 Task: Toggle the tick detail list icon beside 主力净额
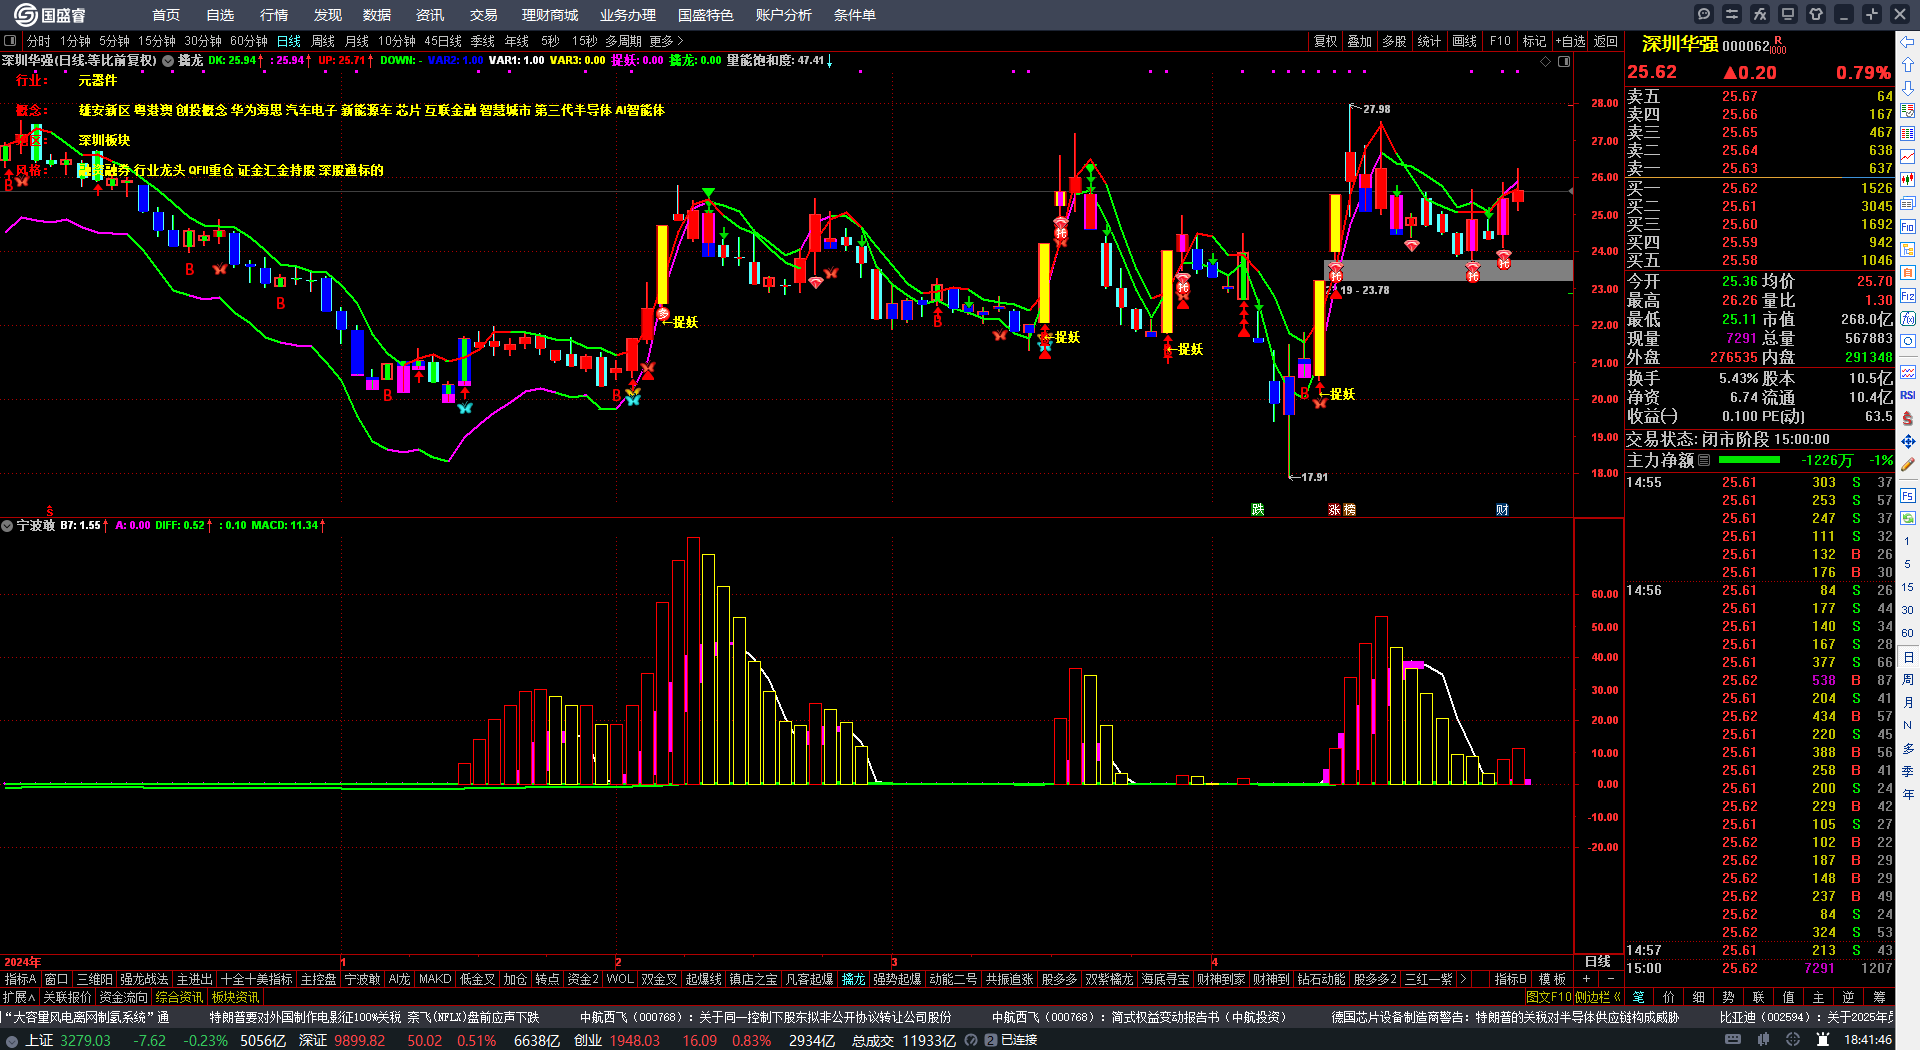[1704, 460]
